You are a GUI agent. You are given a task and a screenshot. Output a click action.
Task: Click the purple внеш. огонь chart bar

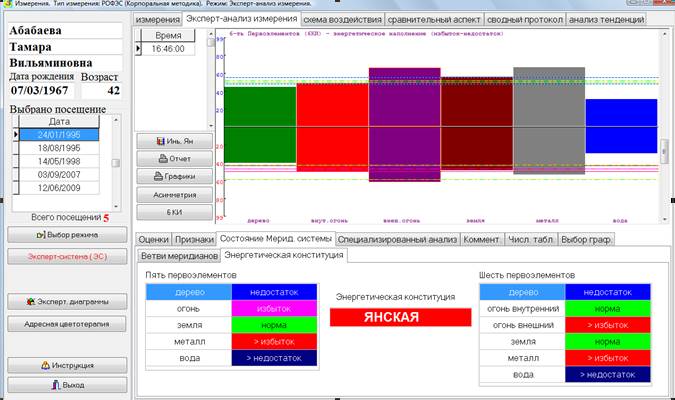pyautogui.click(x=405, y=124)
